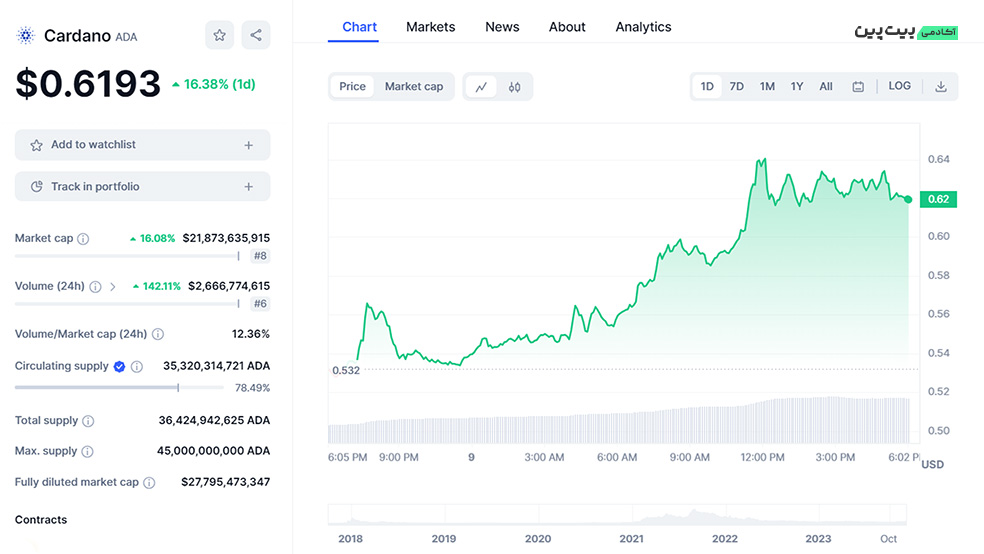Go to the Analytics tab
The height and width of the screenshot is (554, 984).
click(643, 27)
